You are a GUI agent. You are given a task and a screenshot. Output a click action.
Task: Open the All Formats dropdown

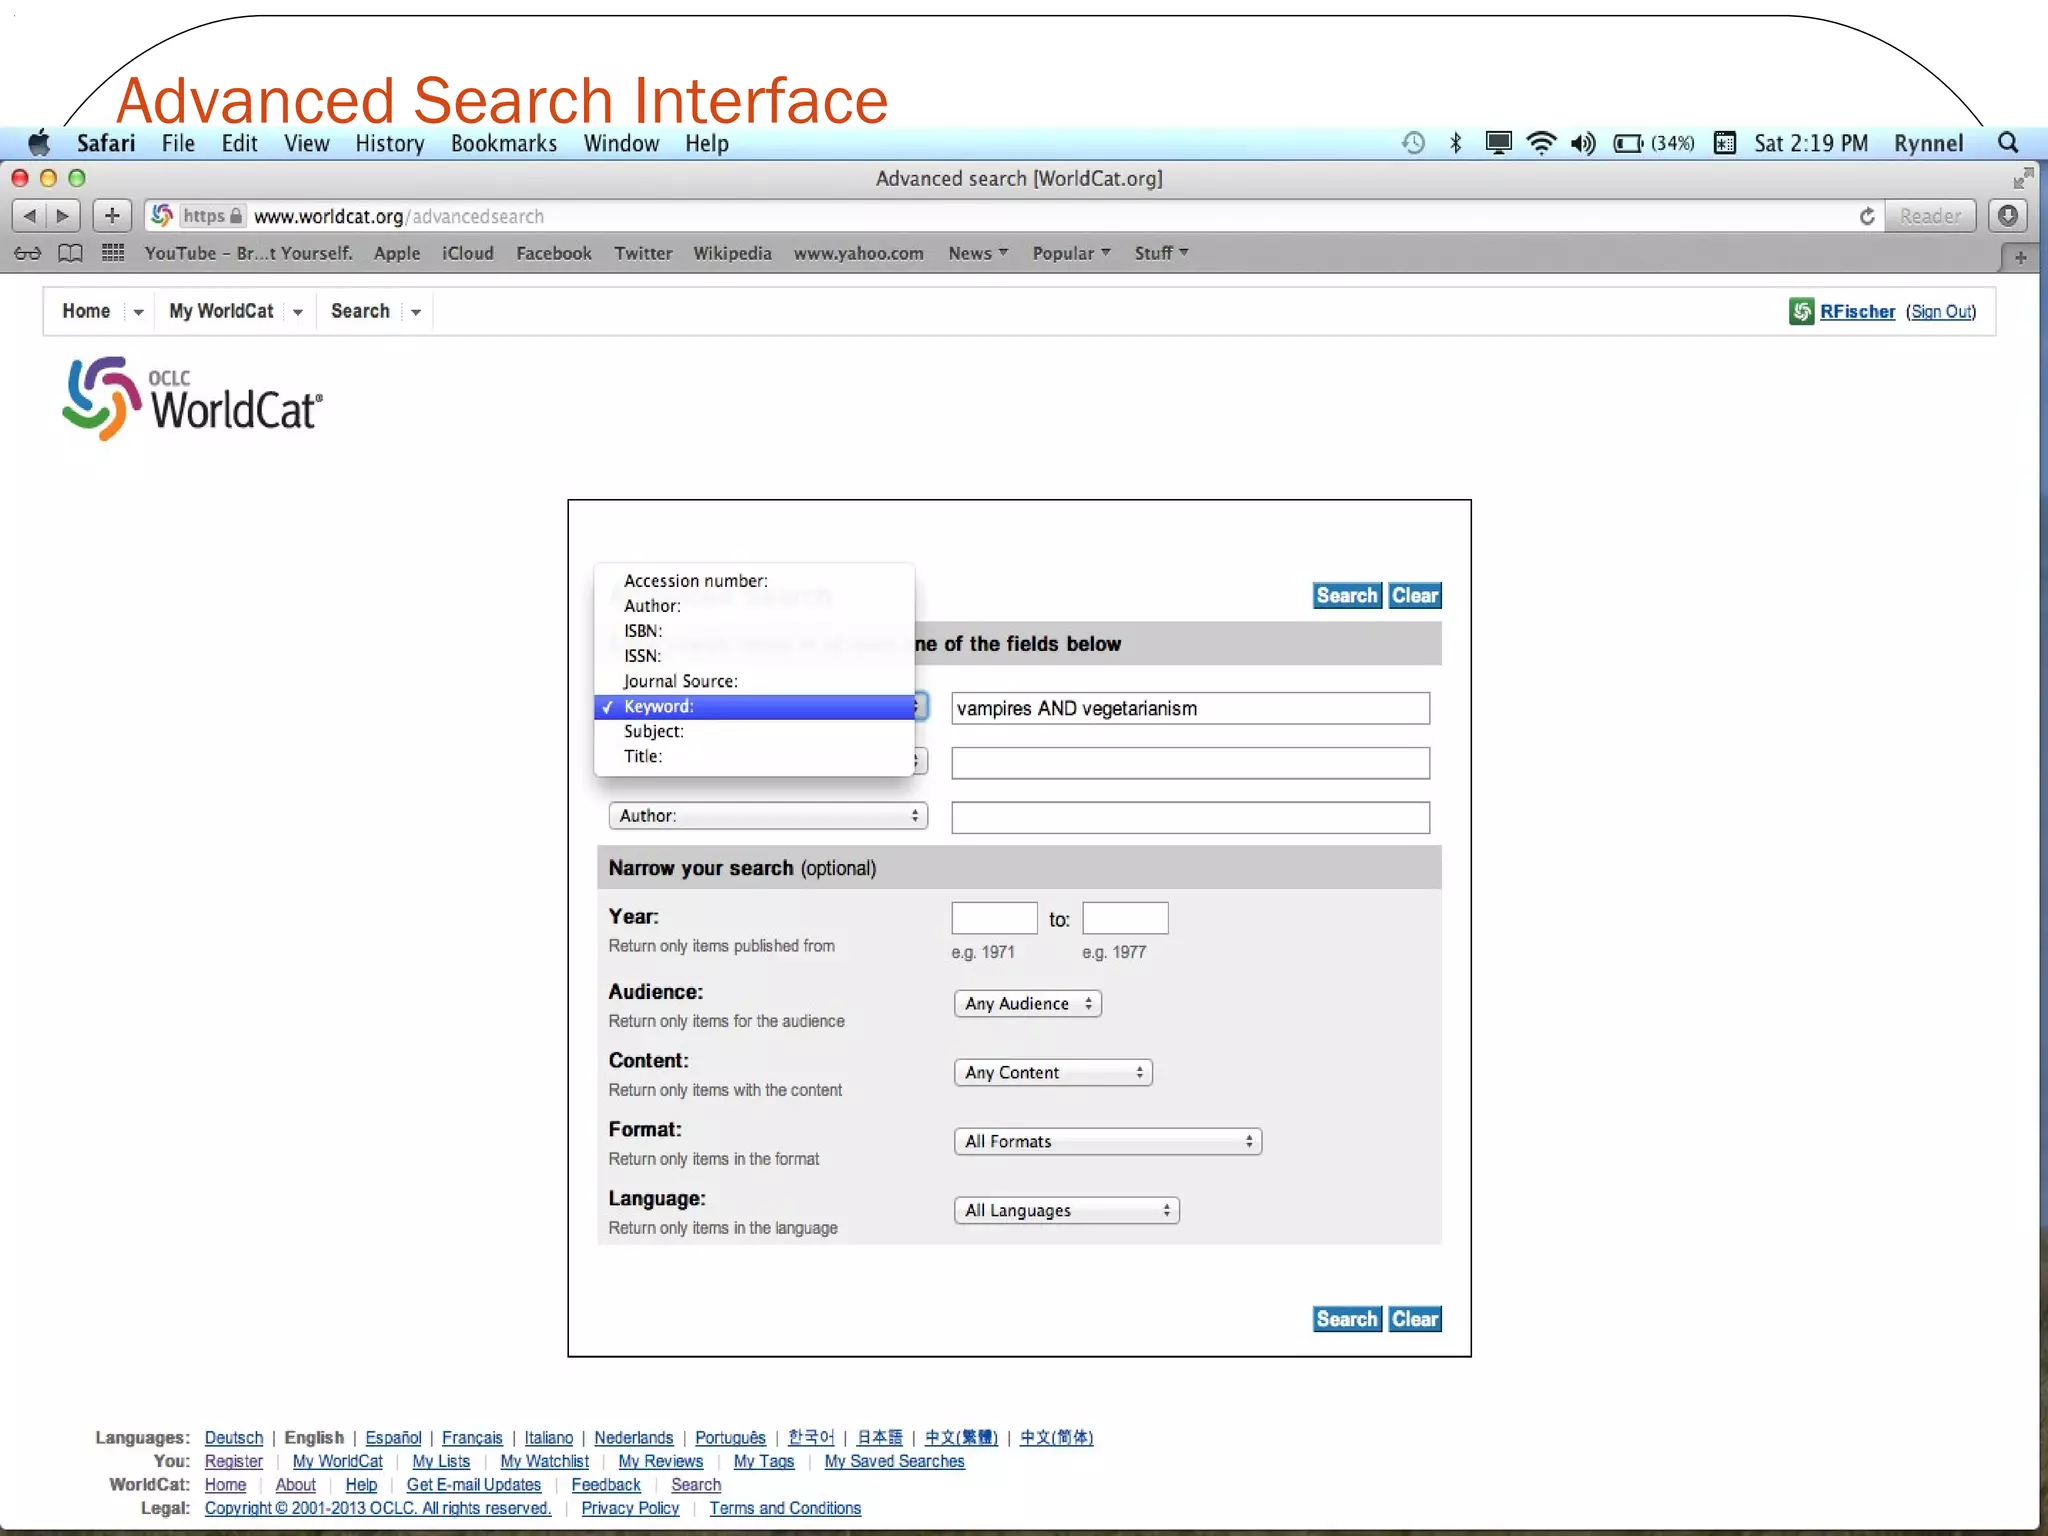pos(1108,1142)
